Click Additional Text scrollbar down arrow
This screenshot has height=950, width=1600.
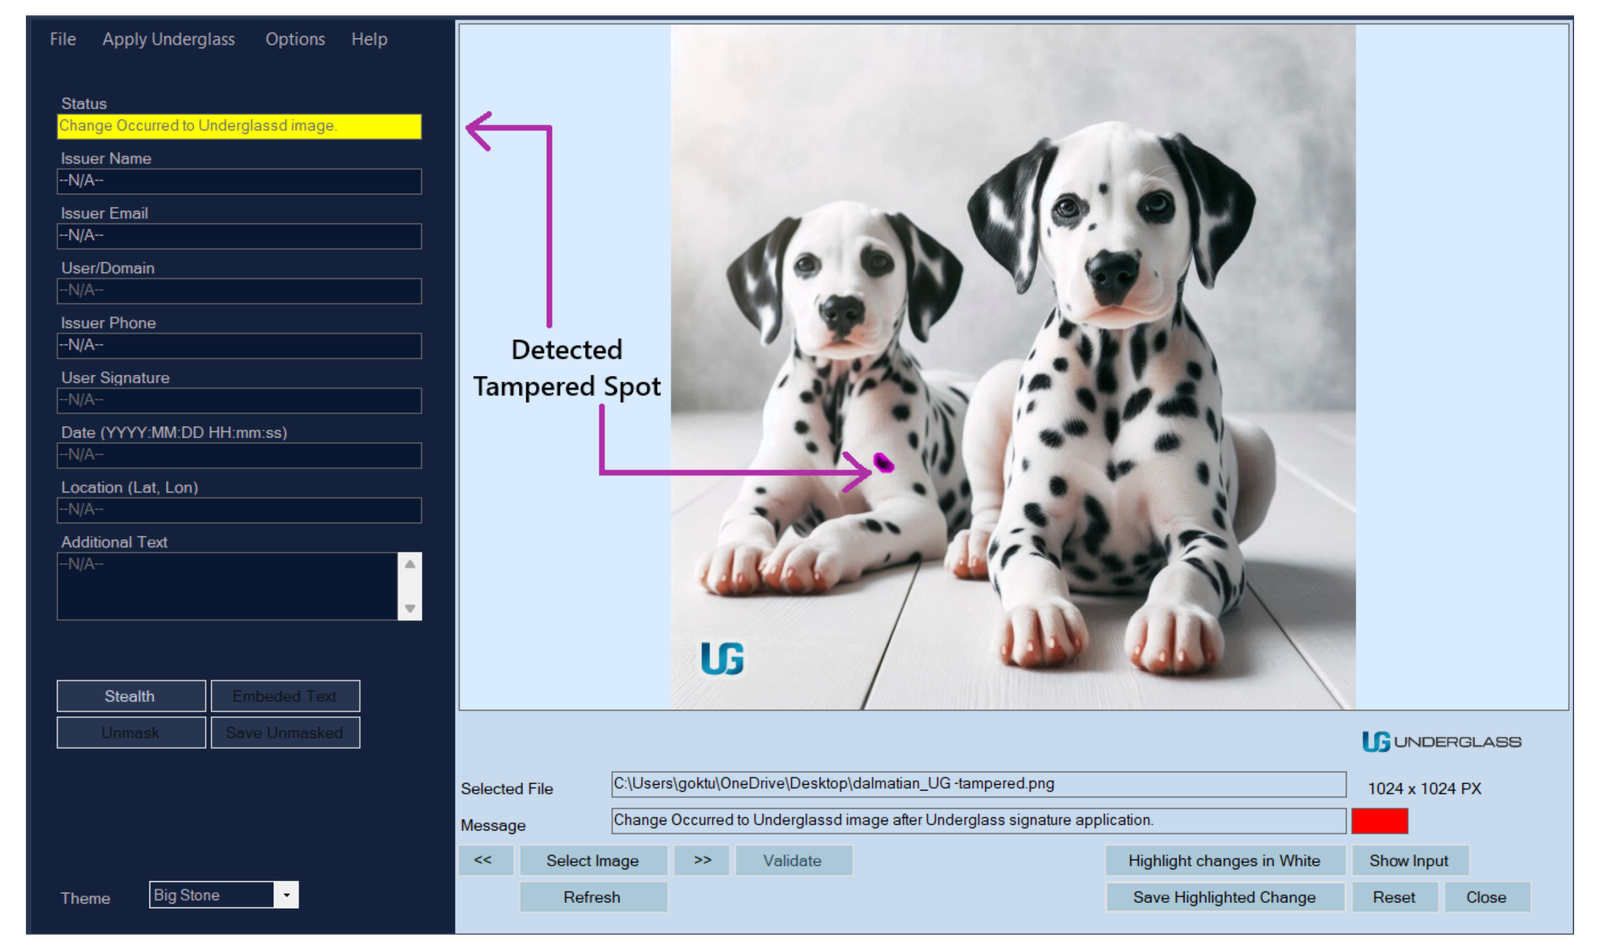point(410,609)
